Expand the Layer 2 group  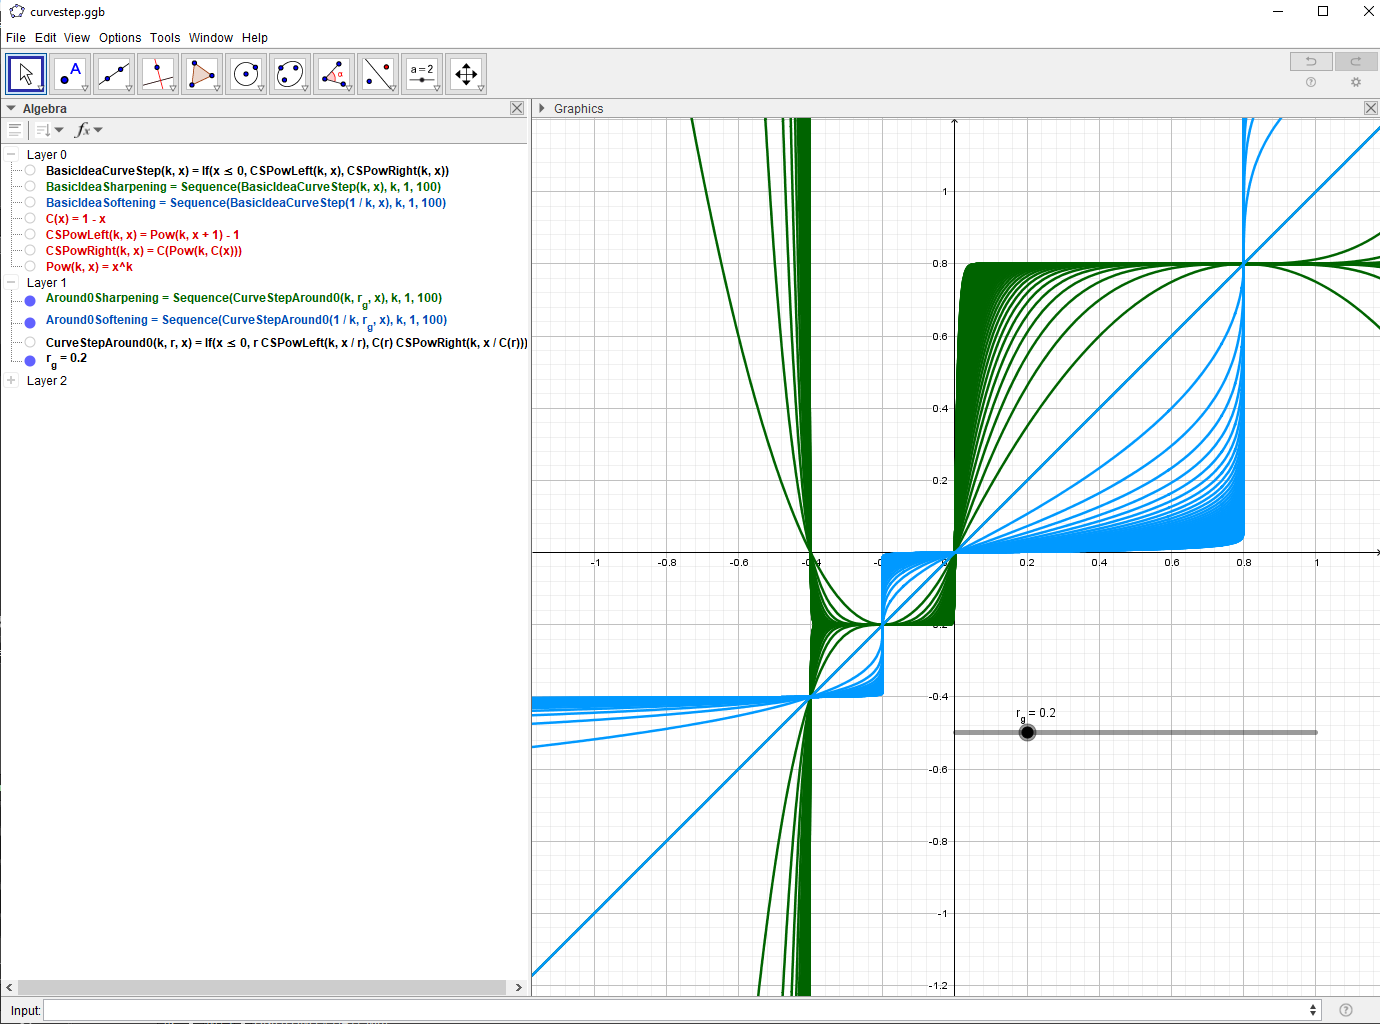11,381
